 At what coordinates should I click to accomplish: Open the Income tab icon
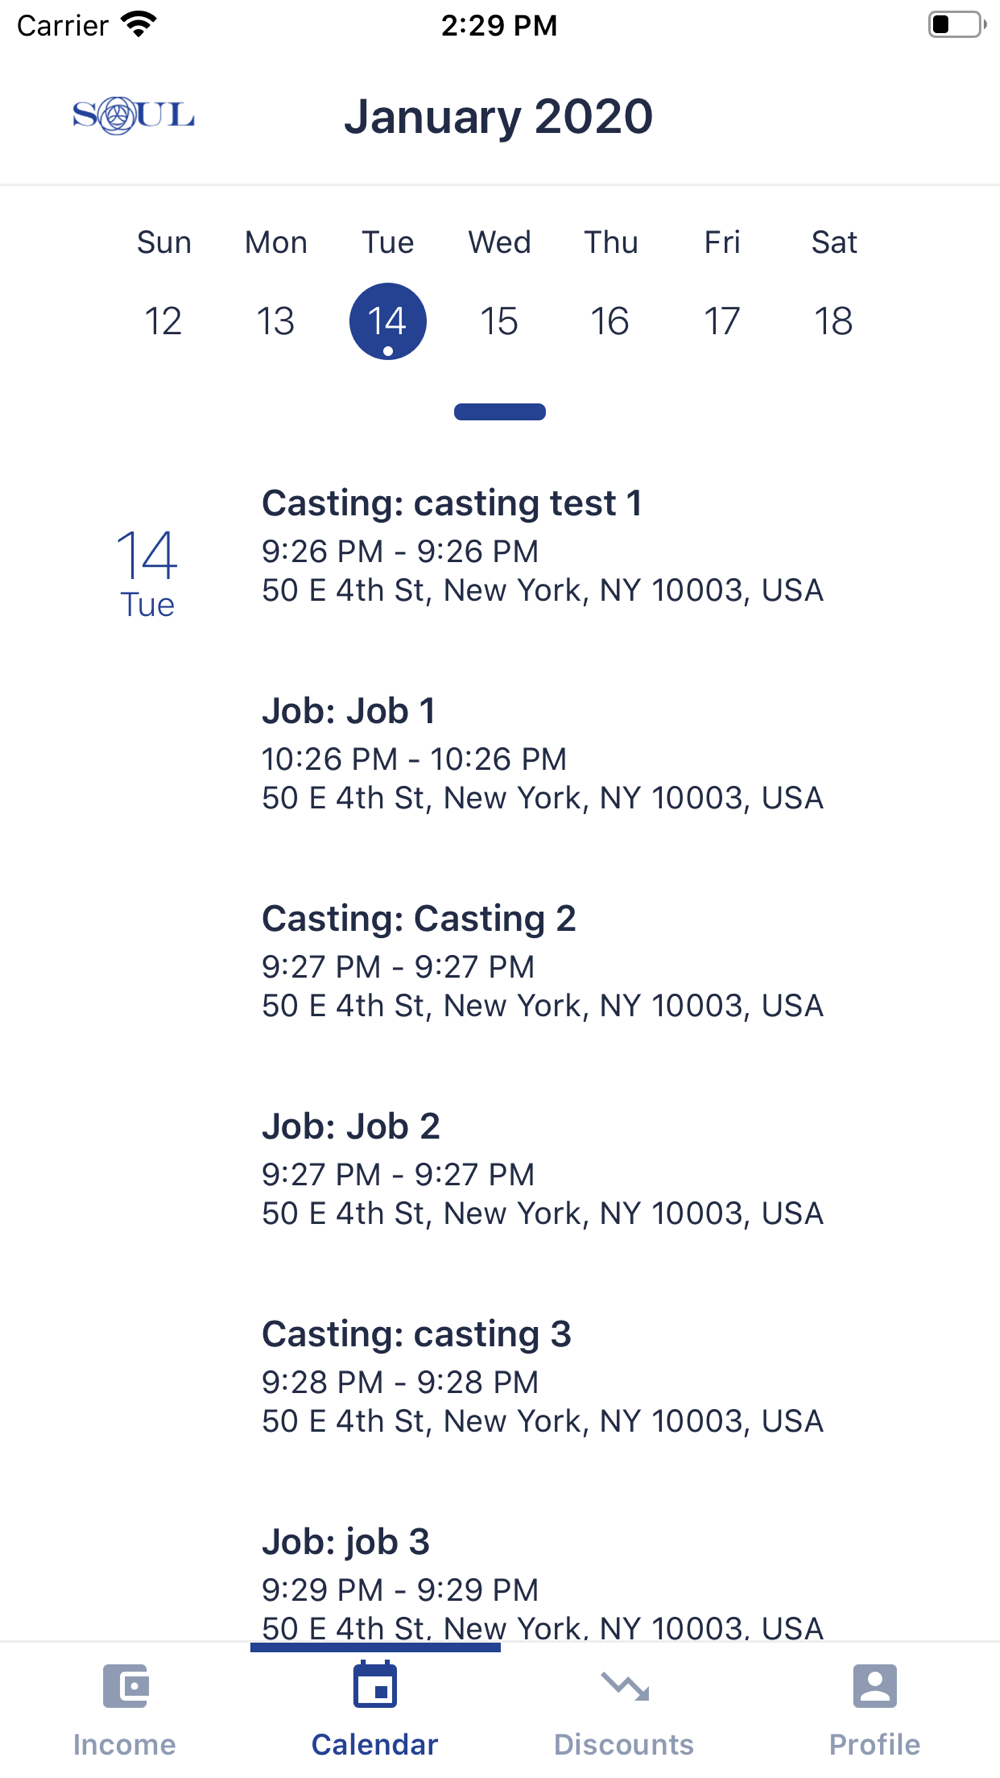[x=126, y=1686]
